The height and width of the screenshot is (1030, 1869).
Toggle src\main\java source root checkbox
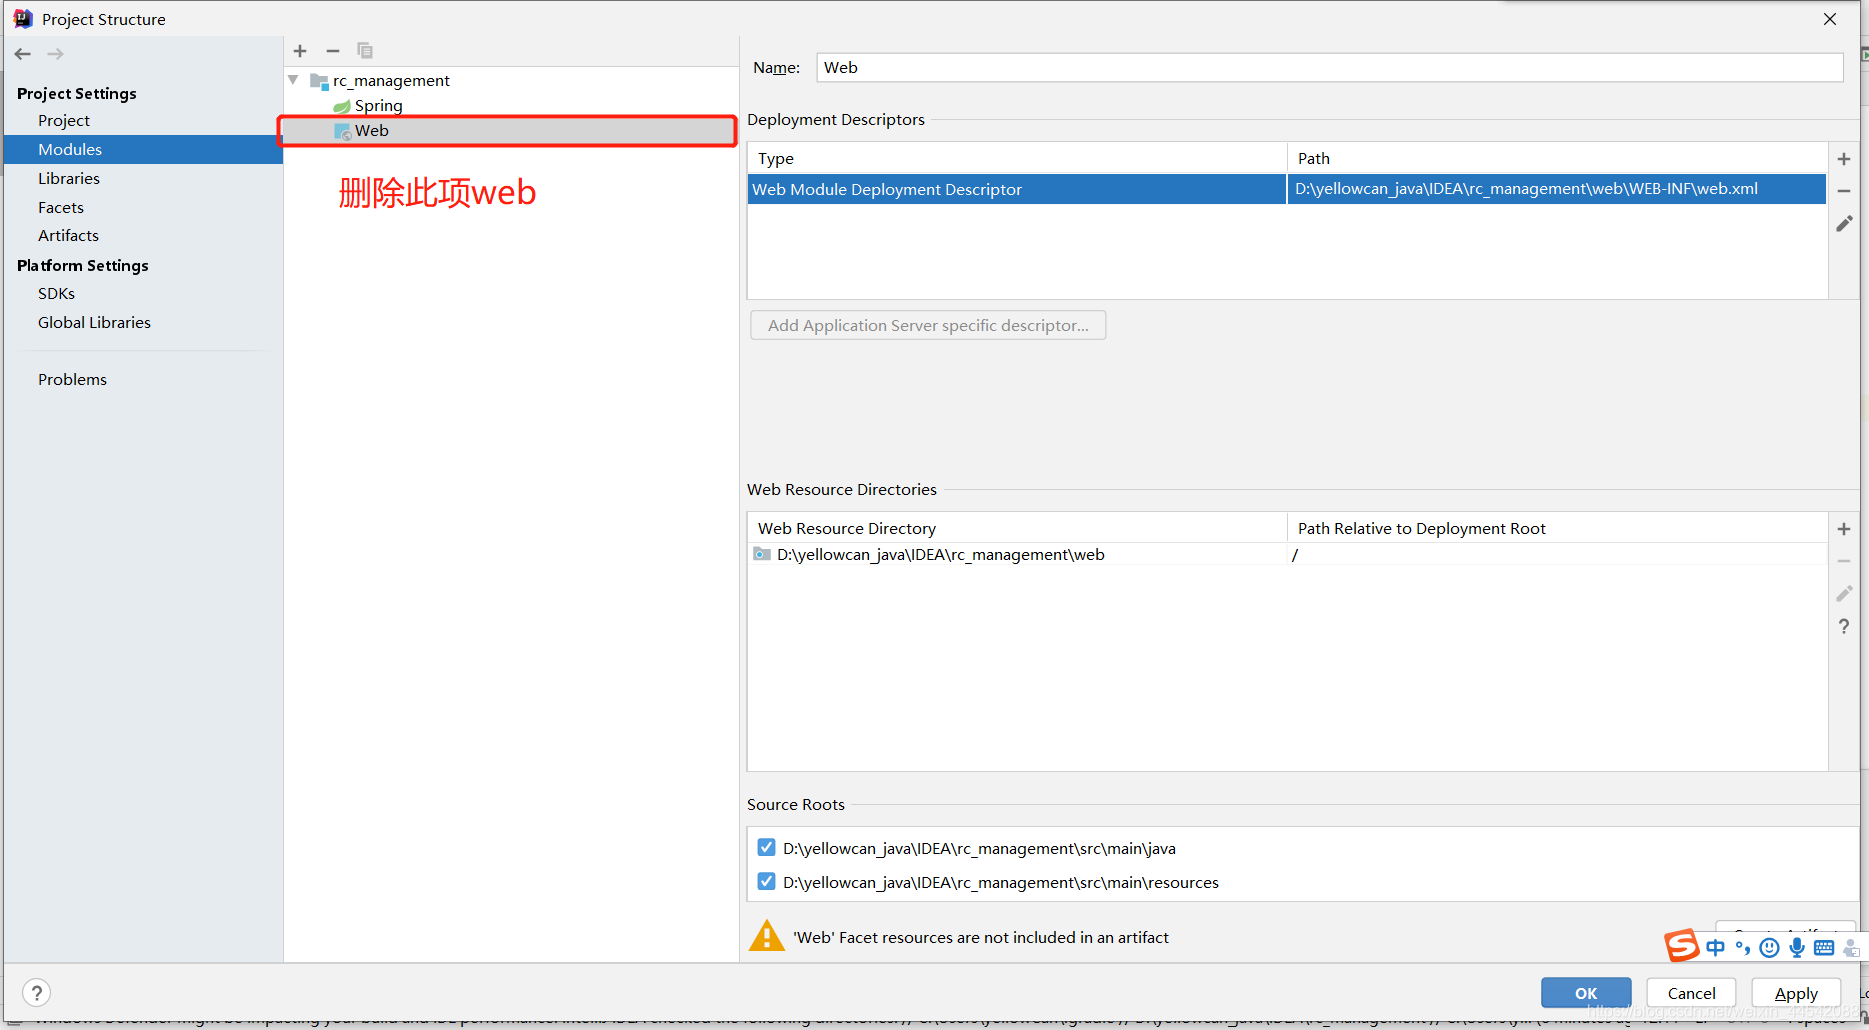766,847
